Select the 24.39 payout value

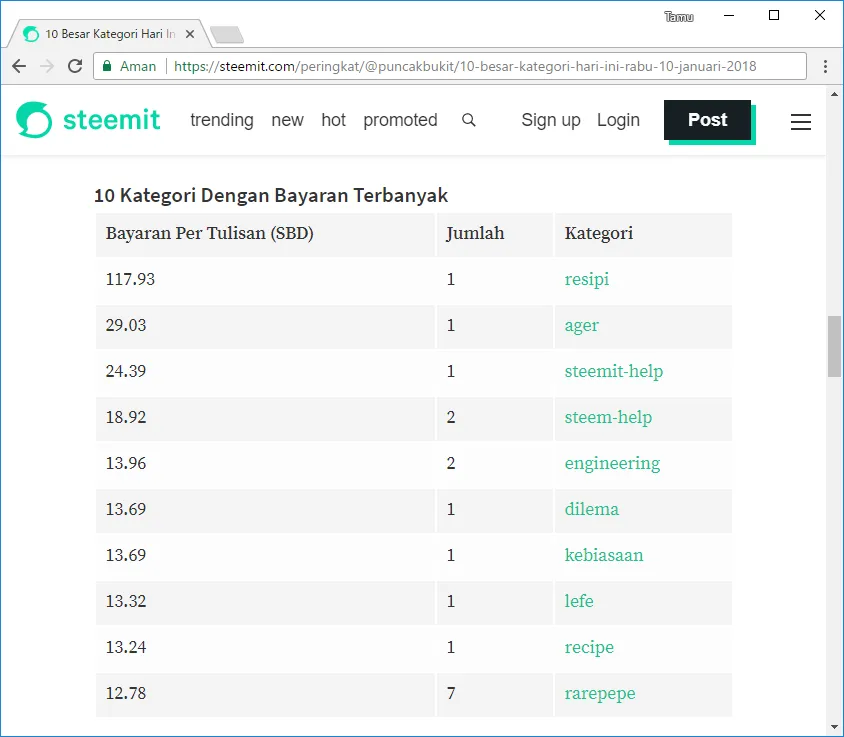[126, 371]
